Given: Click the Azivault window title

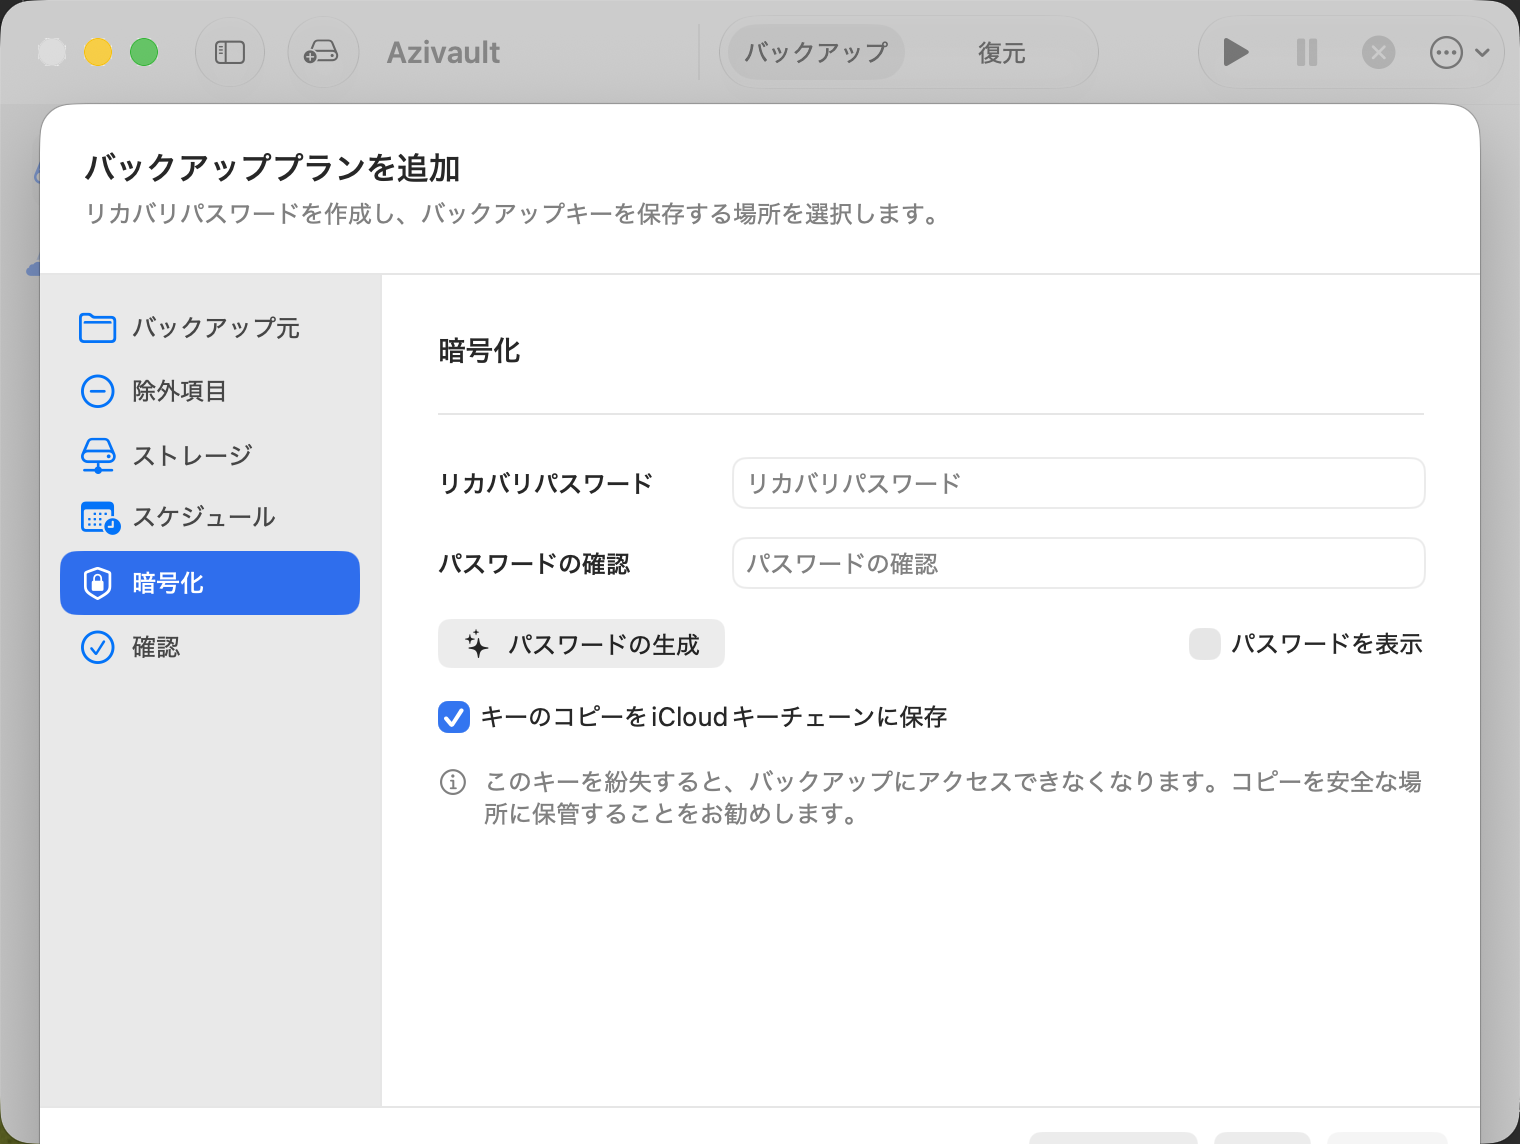Looking at the screenshot, I should (443, 52).
